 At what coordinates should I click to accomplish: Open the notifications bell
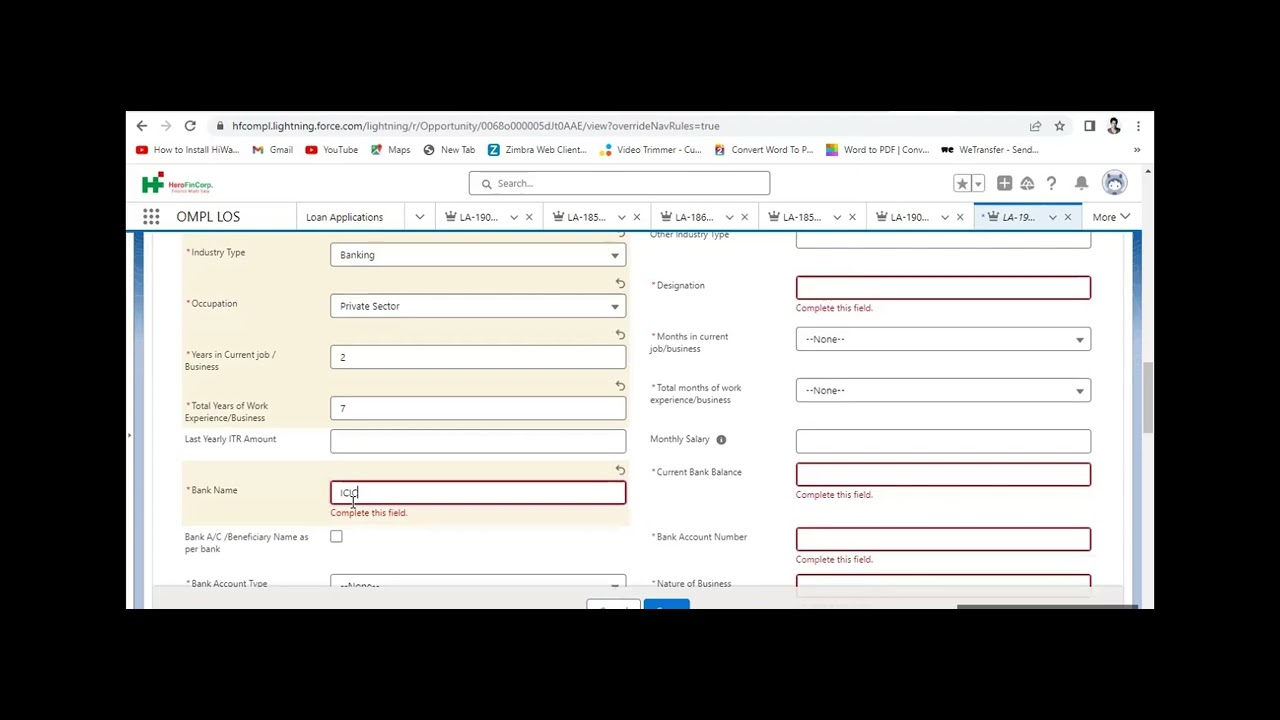coord(1081,184)
